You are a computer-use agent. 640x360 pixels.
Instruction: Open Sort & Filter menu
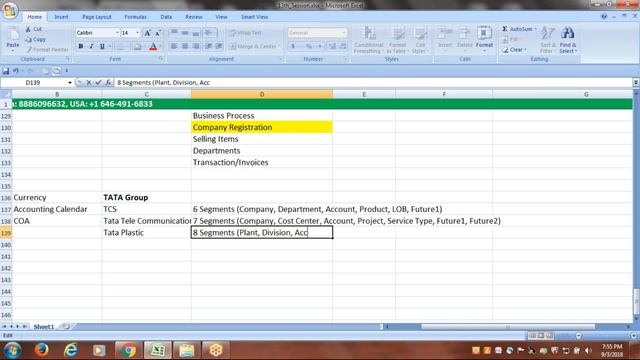click(x=547, y=40)
